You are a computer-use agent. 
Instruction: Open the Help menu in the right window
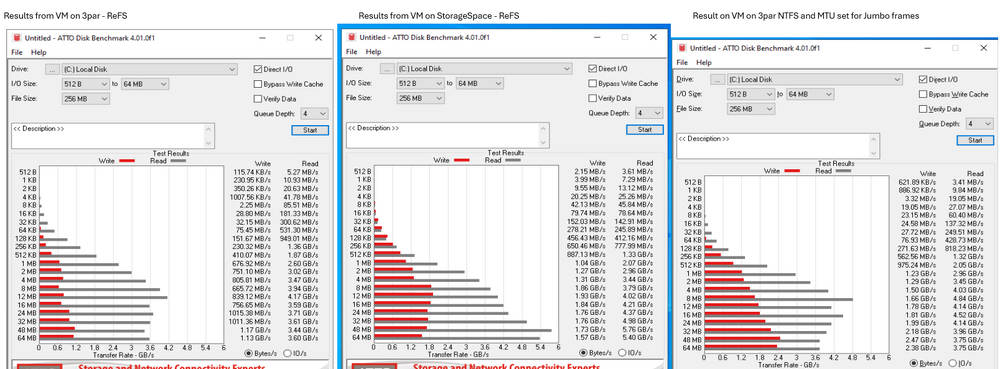(x=703, y=62)
